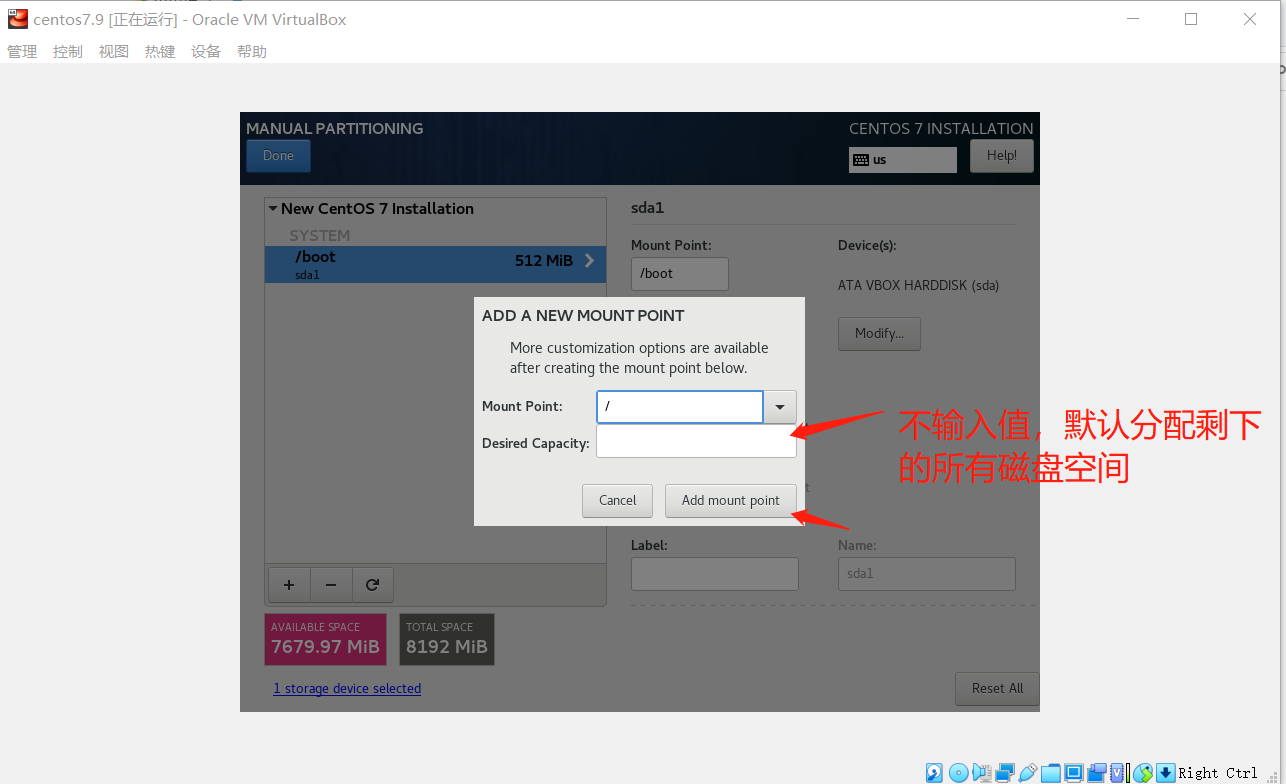Click the keyboard layout icon beside us
This screenshot has height=784, width=1286.
point(860,160)
